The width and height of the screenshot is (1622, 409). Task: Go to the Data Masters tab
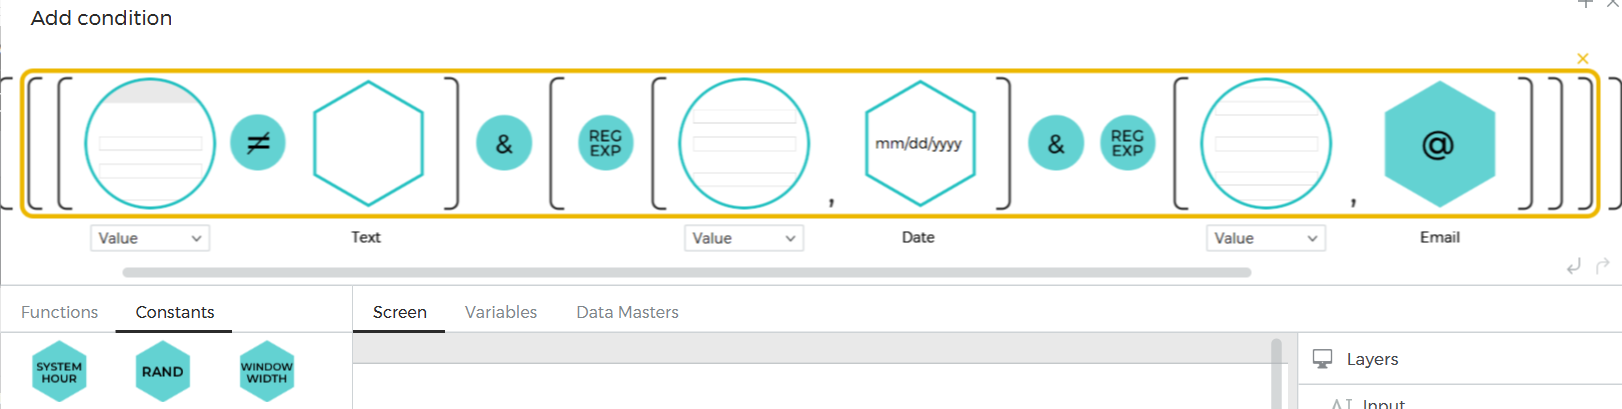pyautogui.click(x=627, y=312)
